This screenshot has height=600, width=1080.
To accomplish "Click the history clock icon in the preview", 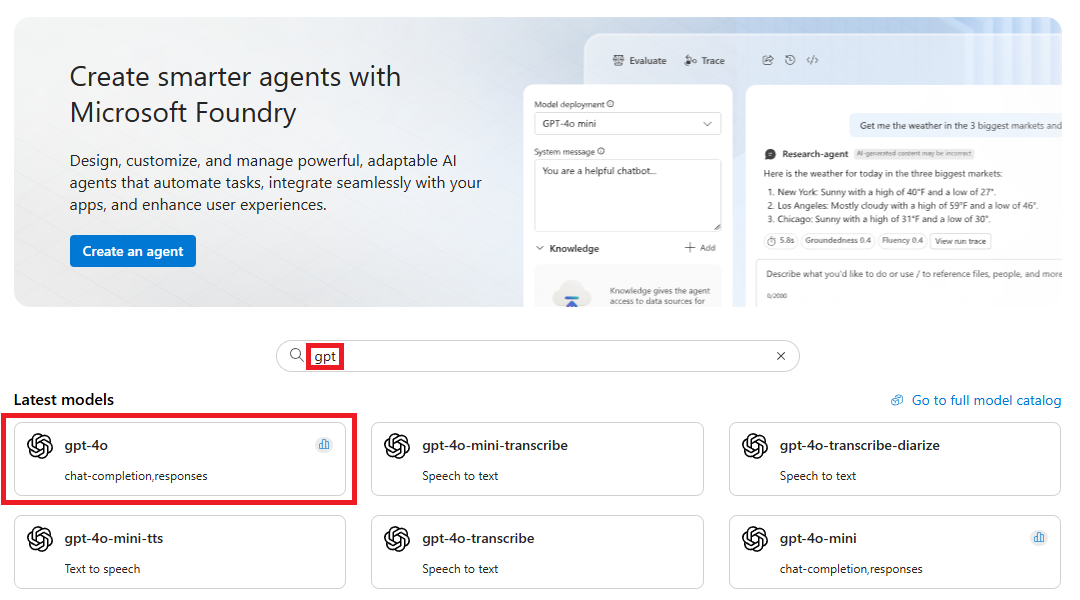I will click(790, 60).
